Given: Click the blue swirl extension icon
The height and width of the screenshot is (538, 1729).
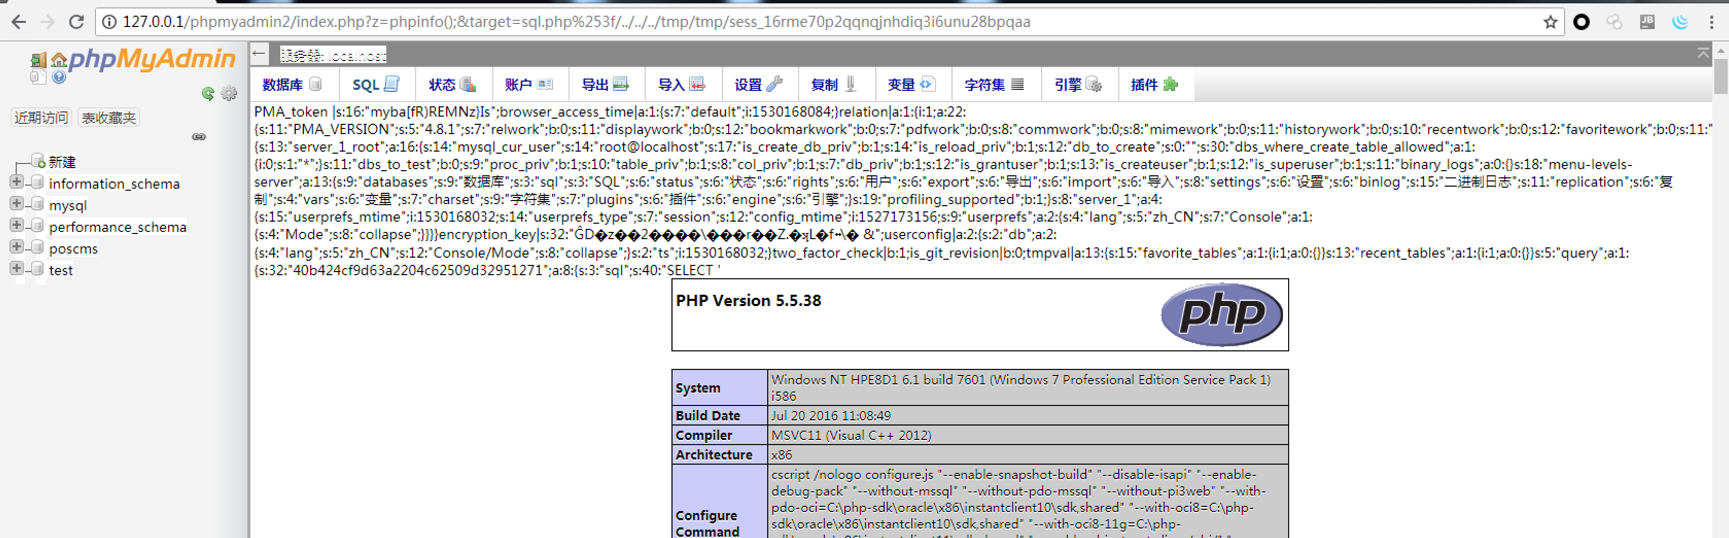Looking at the screenshot, I should point(1680,22).
